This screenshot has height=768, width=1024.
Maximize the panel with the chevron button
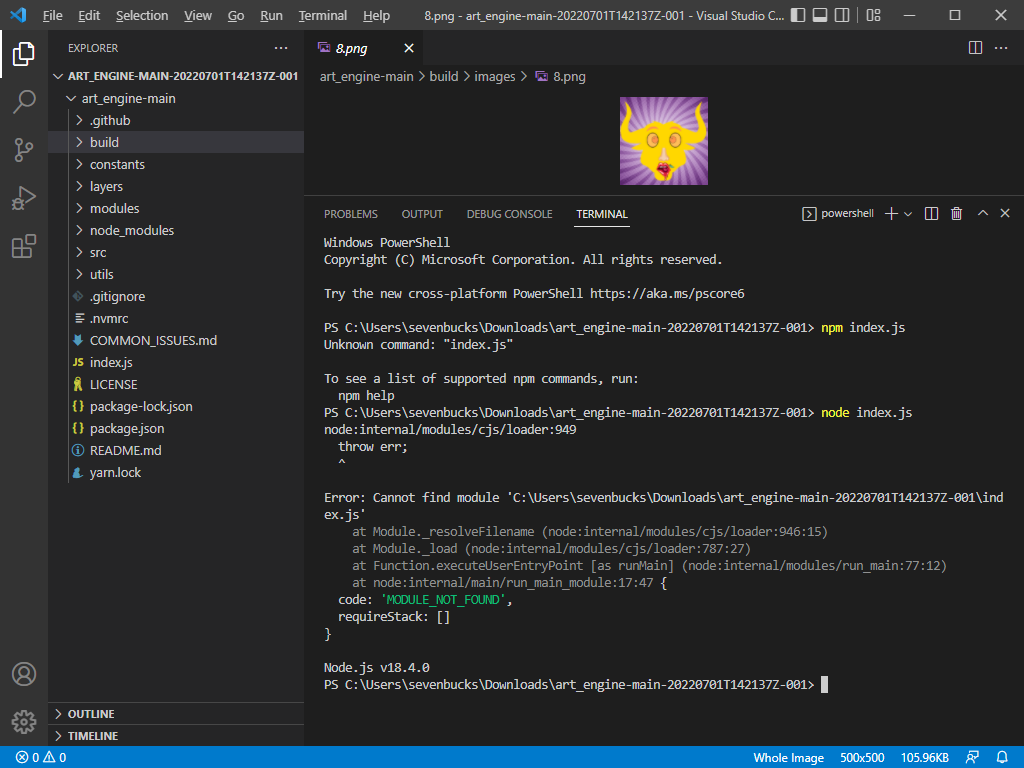[982, 213]
